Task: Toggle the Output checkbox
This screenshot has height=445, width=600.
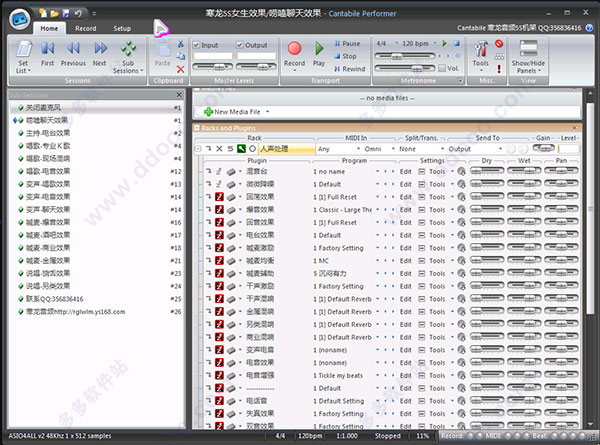Action: [240, 45]
